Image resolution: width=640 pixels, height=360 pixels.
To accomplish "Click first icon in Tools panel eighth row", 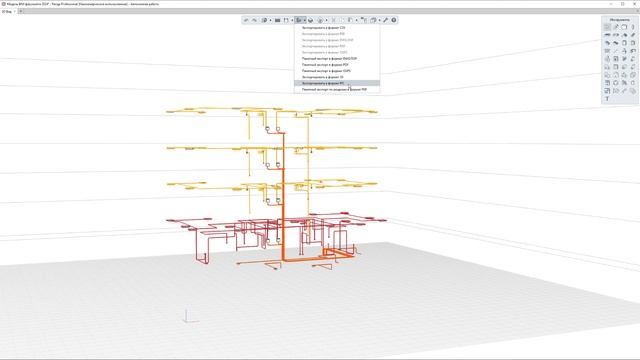I will point(607,83).
